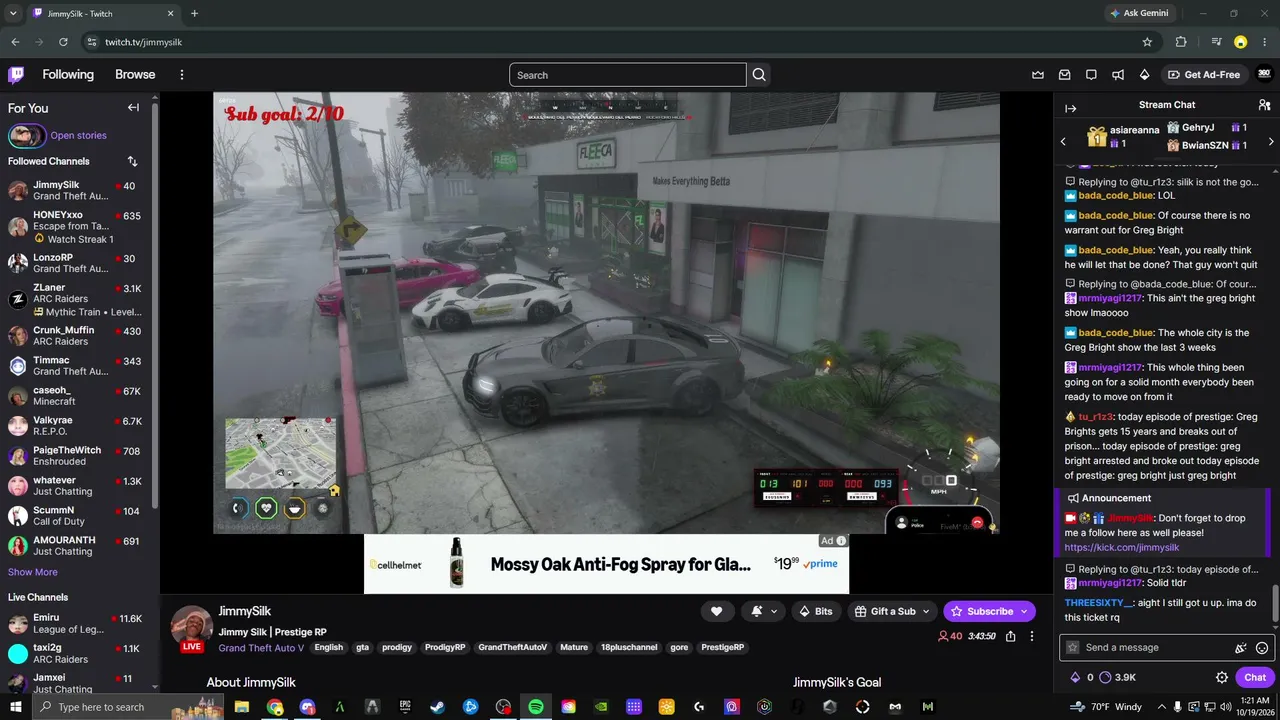Show next gift leaderboard entries arrow

(1271, 142)
